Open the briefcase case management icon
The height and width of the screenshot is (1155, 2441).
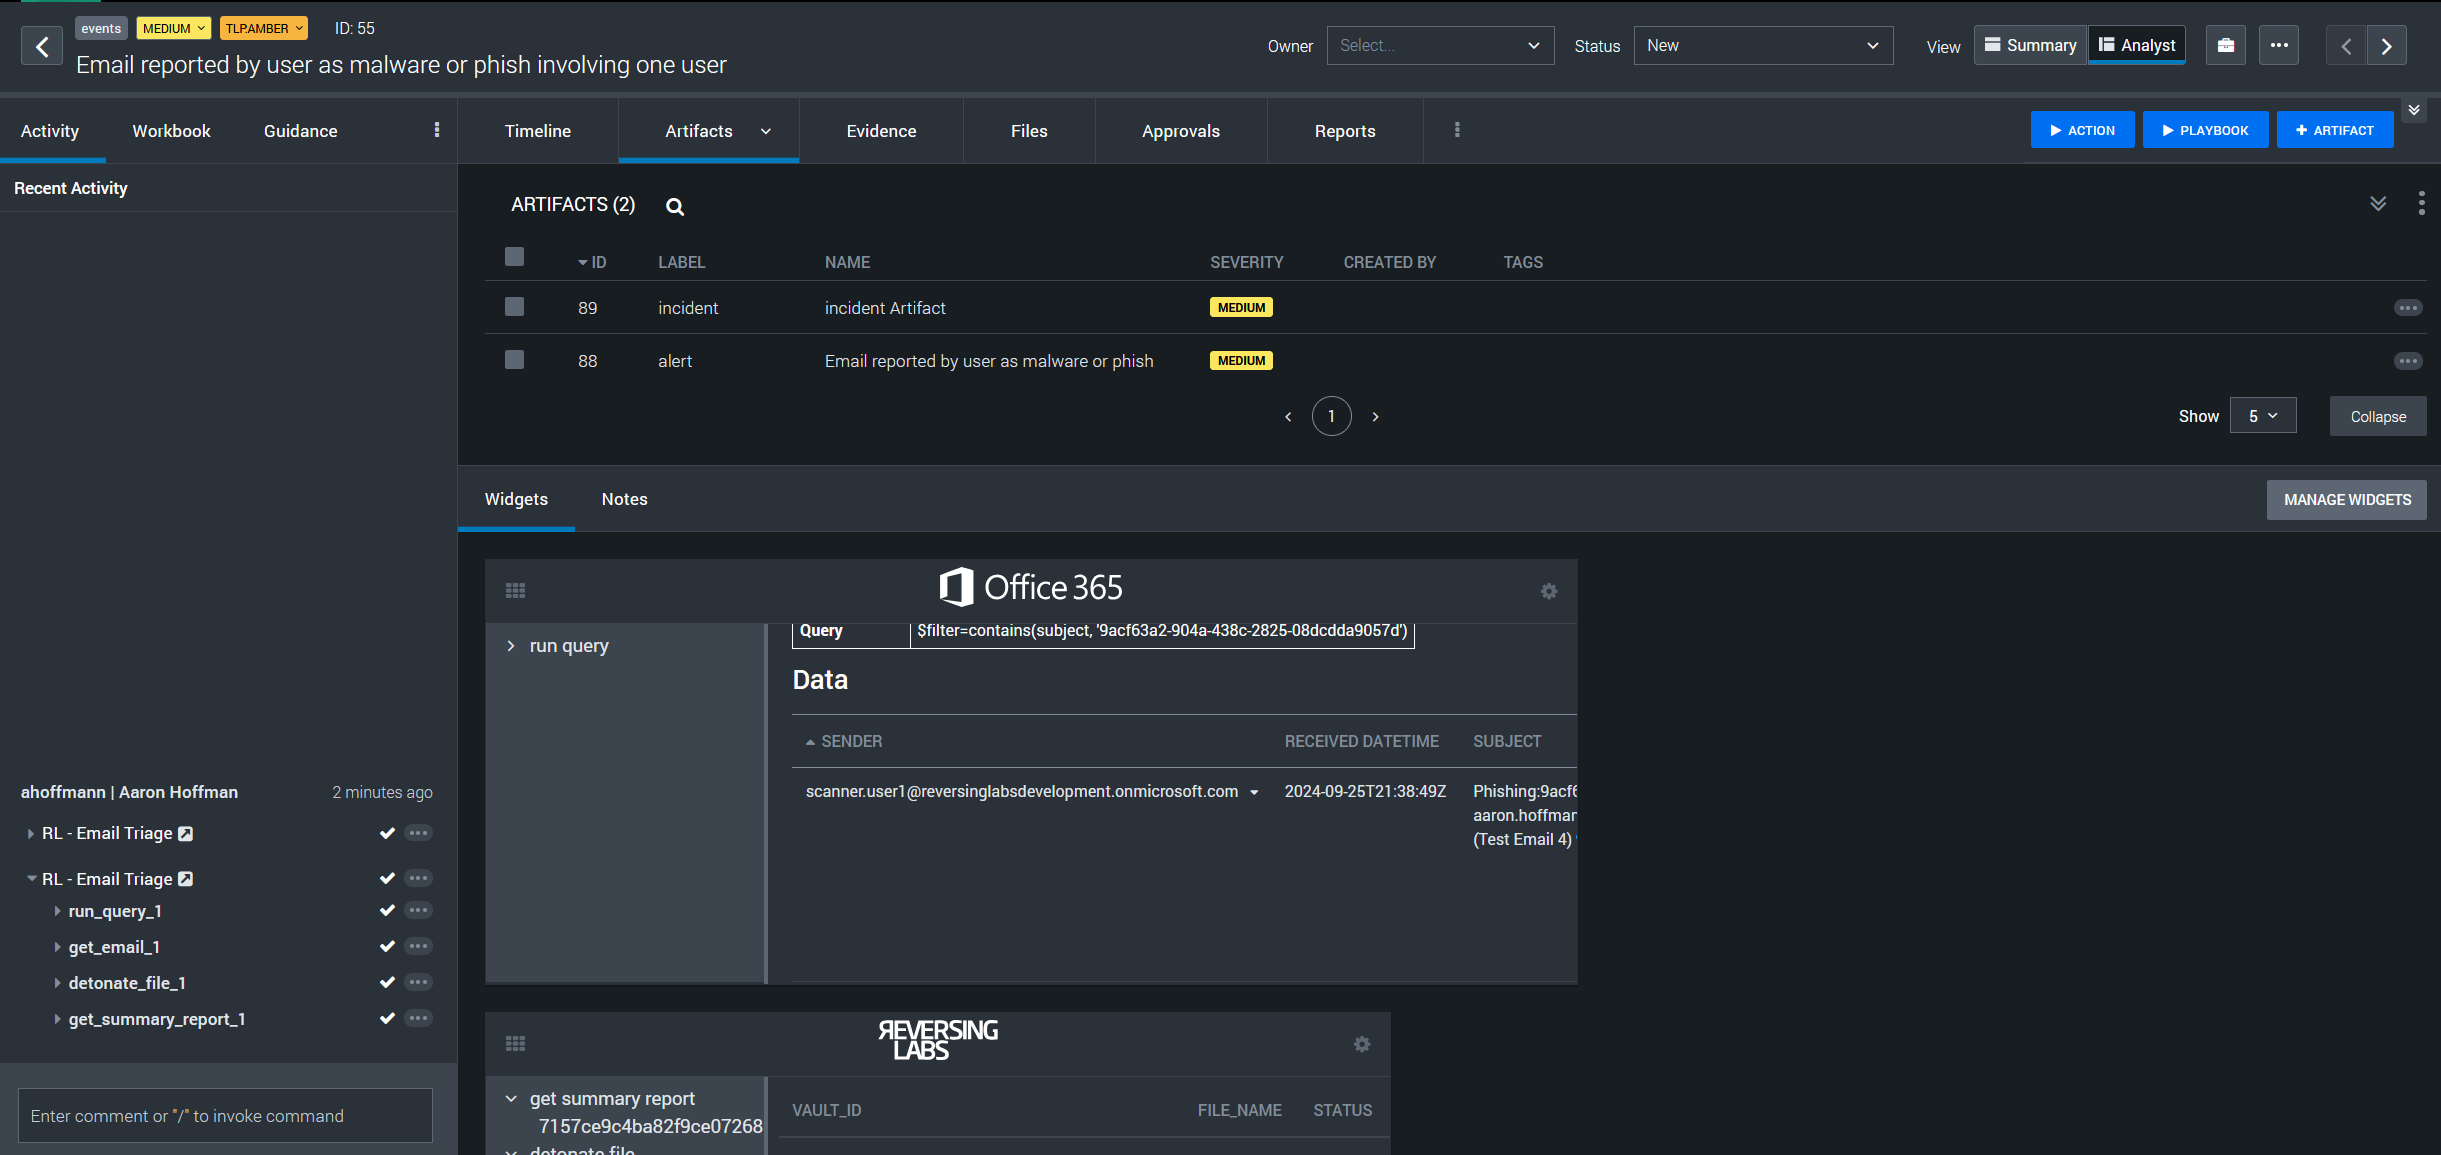click(x=2226, y=46)
